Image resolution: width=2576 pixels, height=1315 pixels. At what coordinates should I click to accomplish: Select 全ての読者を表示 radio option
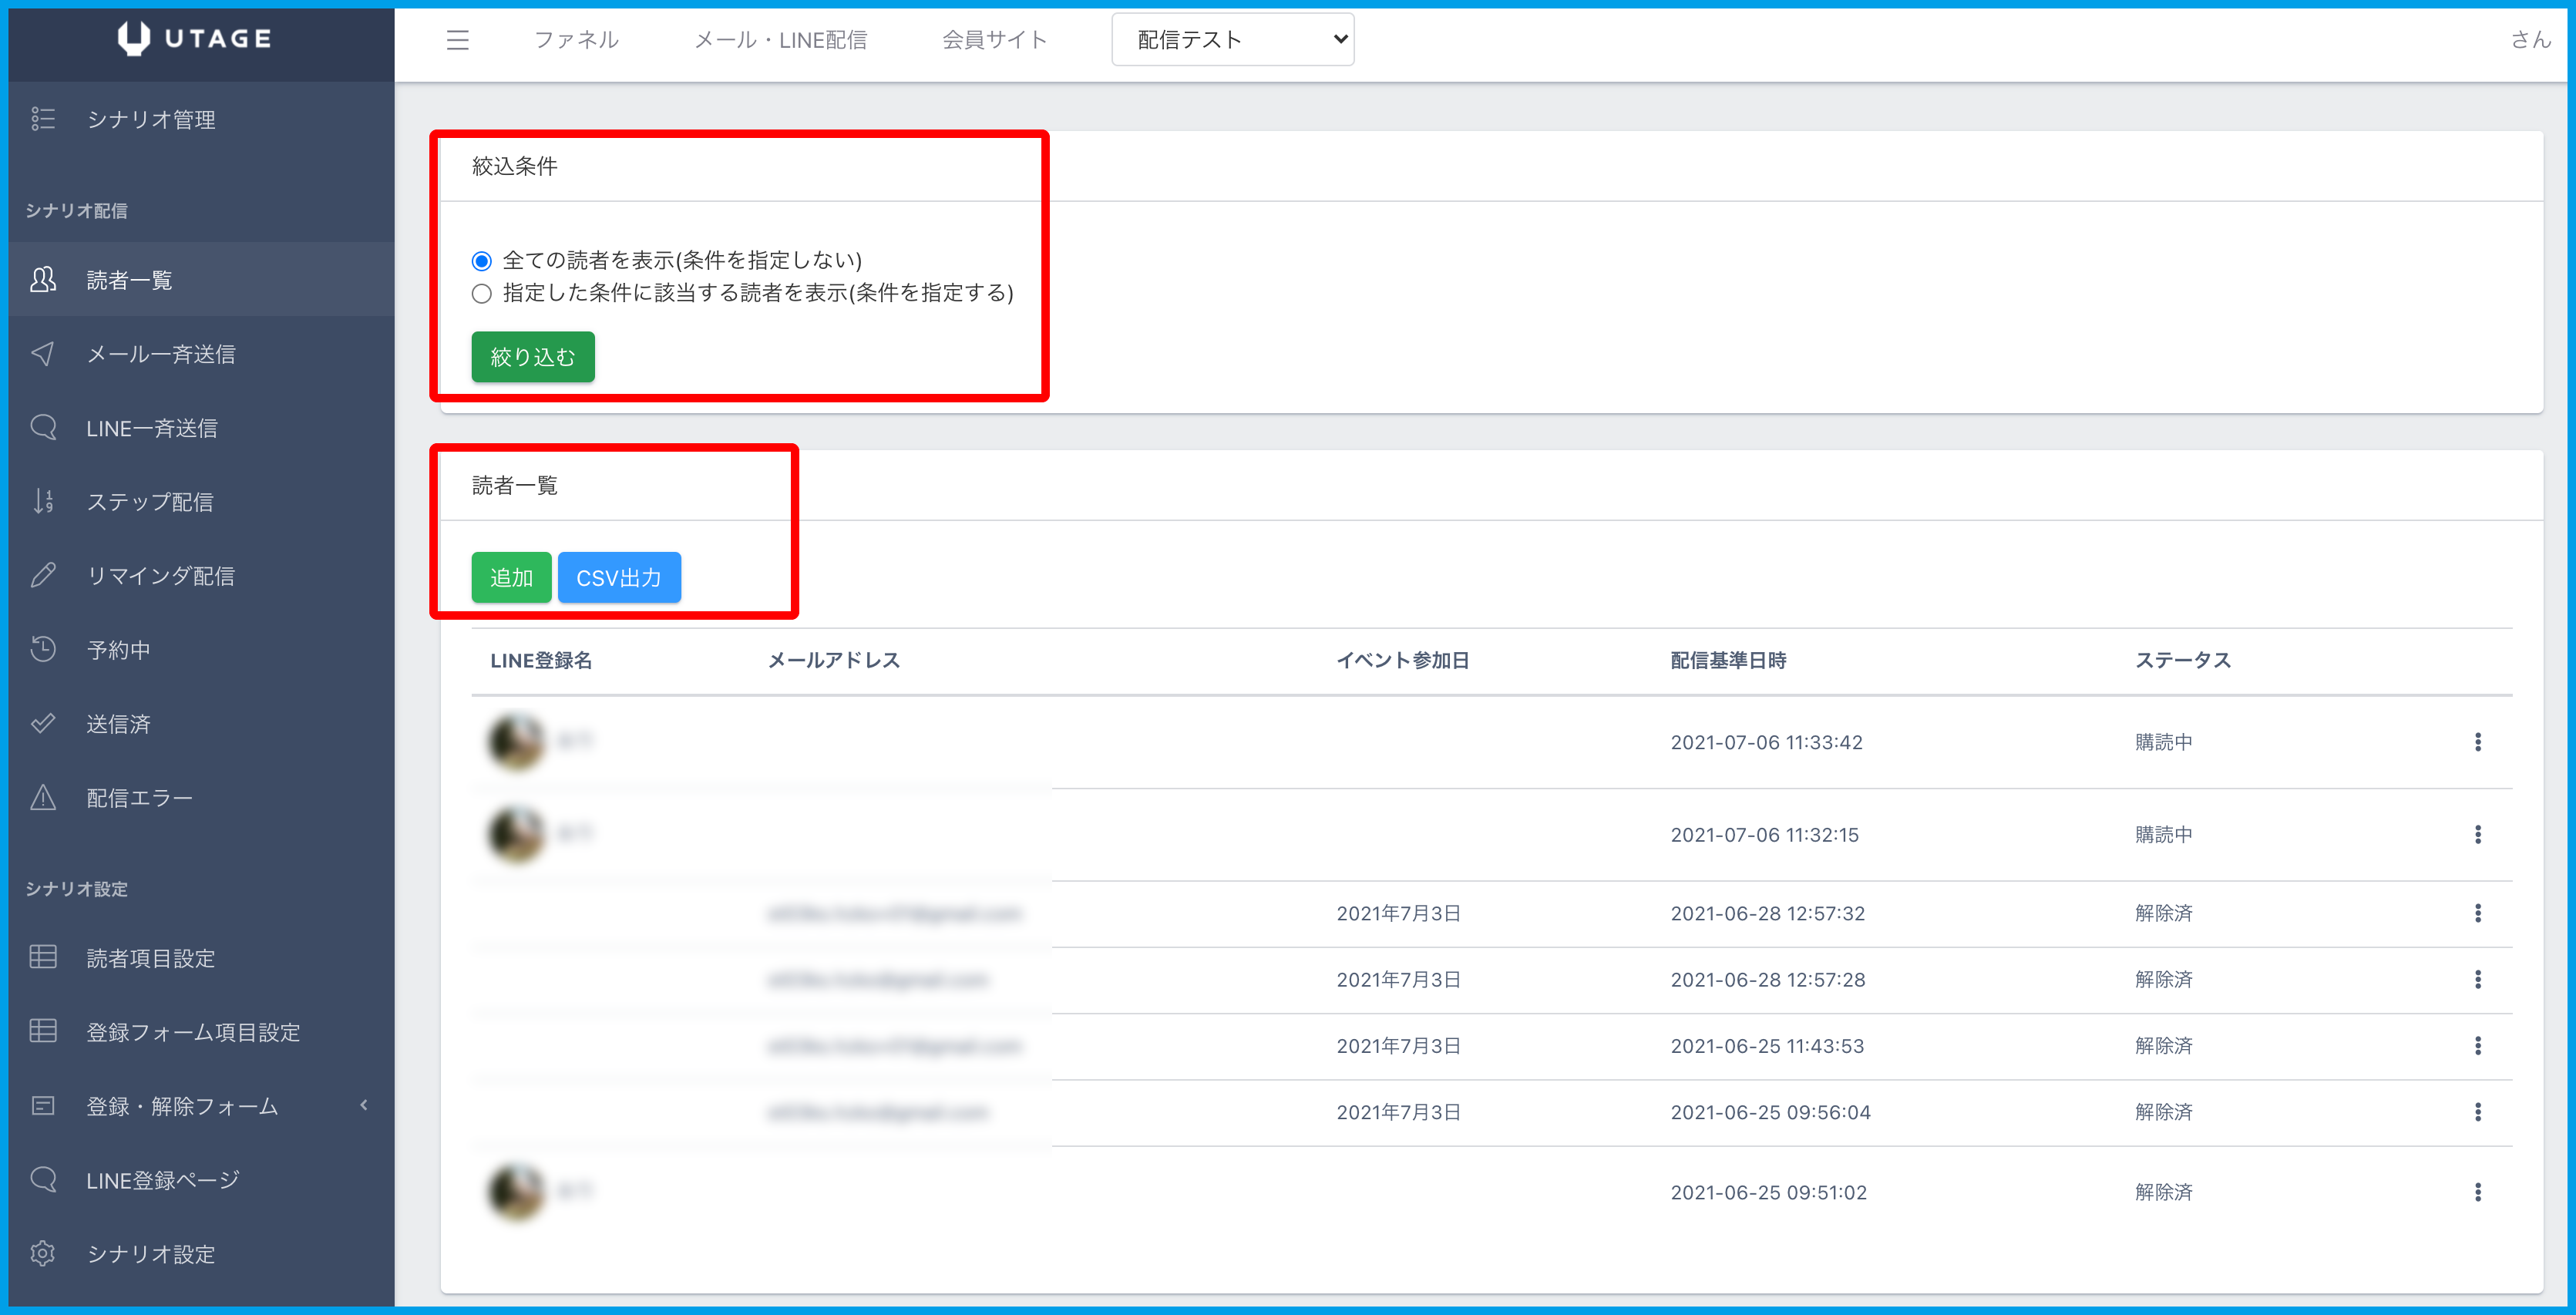click(x=482, y=261)
